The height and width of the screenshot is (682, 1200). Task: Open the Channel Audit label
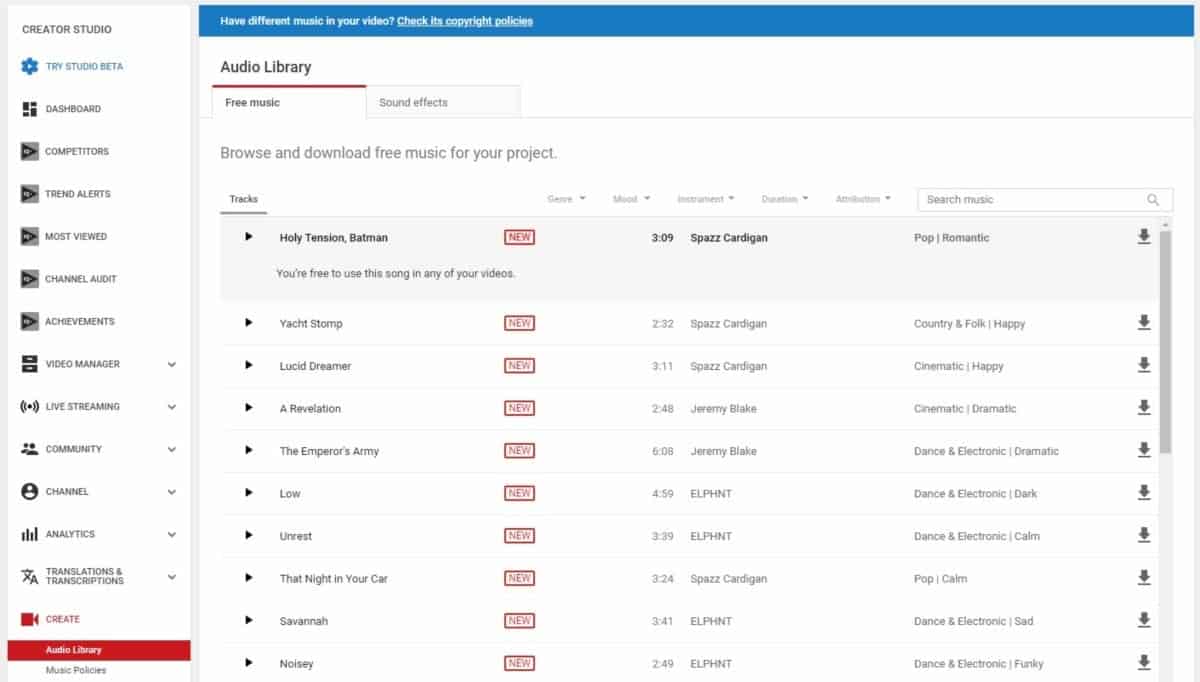coord(81,279)
